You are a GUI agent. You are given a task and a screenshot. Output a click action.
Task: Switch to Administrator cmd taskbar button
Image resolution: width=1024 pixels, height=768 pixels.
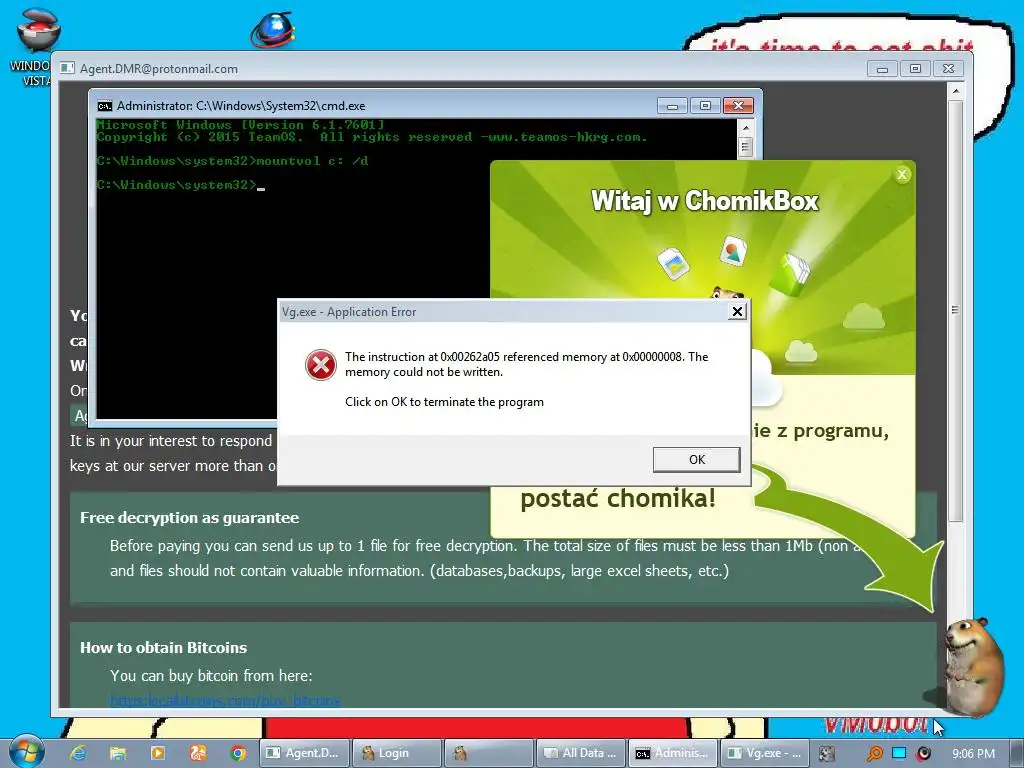673,753
